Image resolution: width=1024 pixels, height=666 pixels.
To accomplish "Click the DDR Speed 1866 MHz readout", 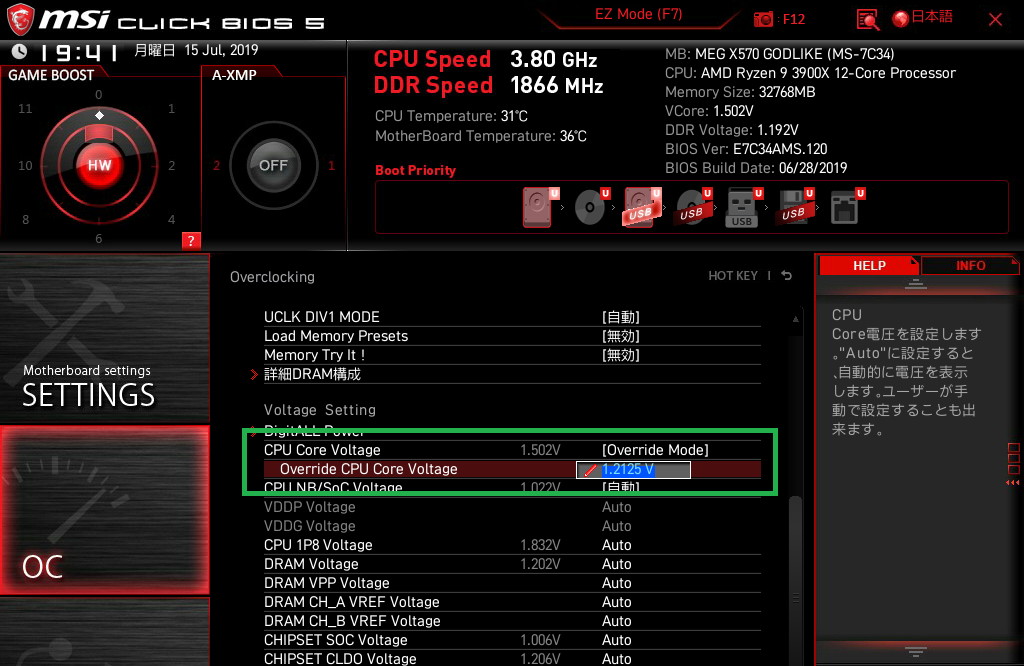I will point(488,86).
